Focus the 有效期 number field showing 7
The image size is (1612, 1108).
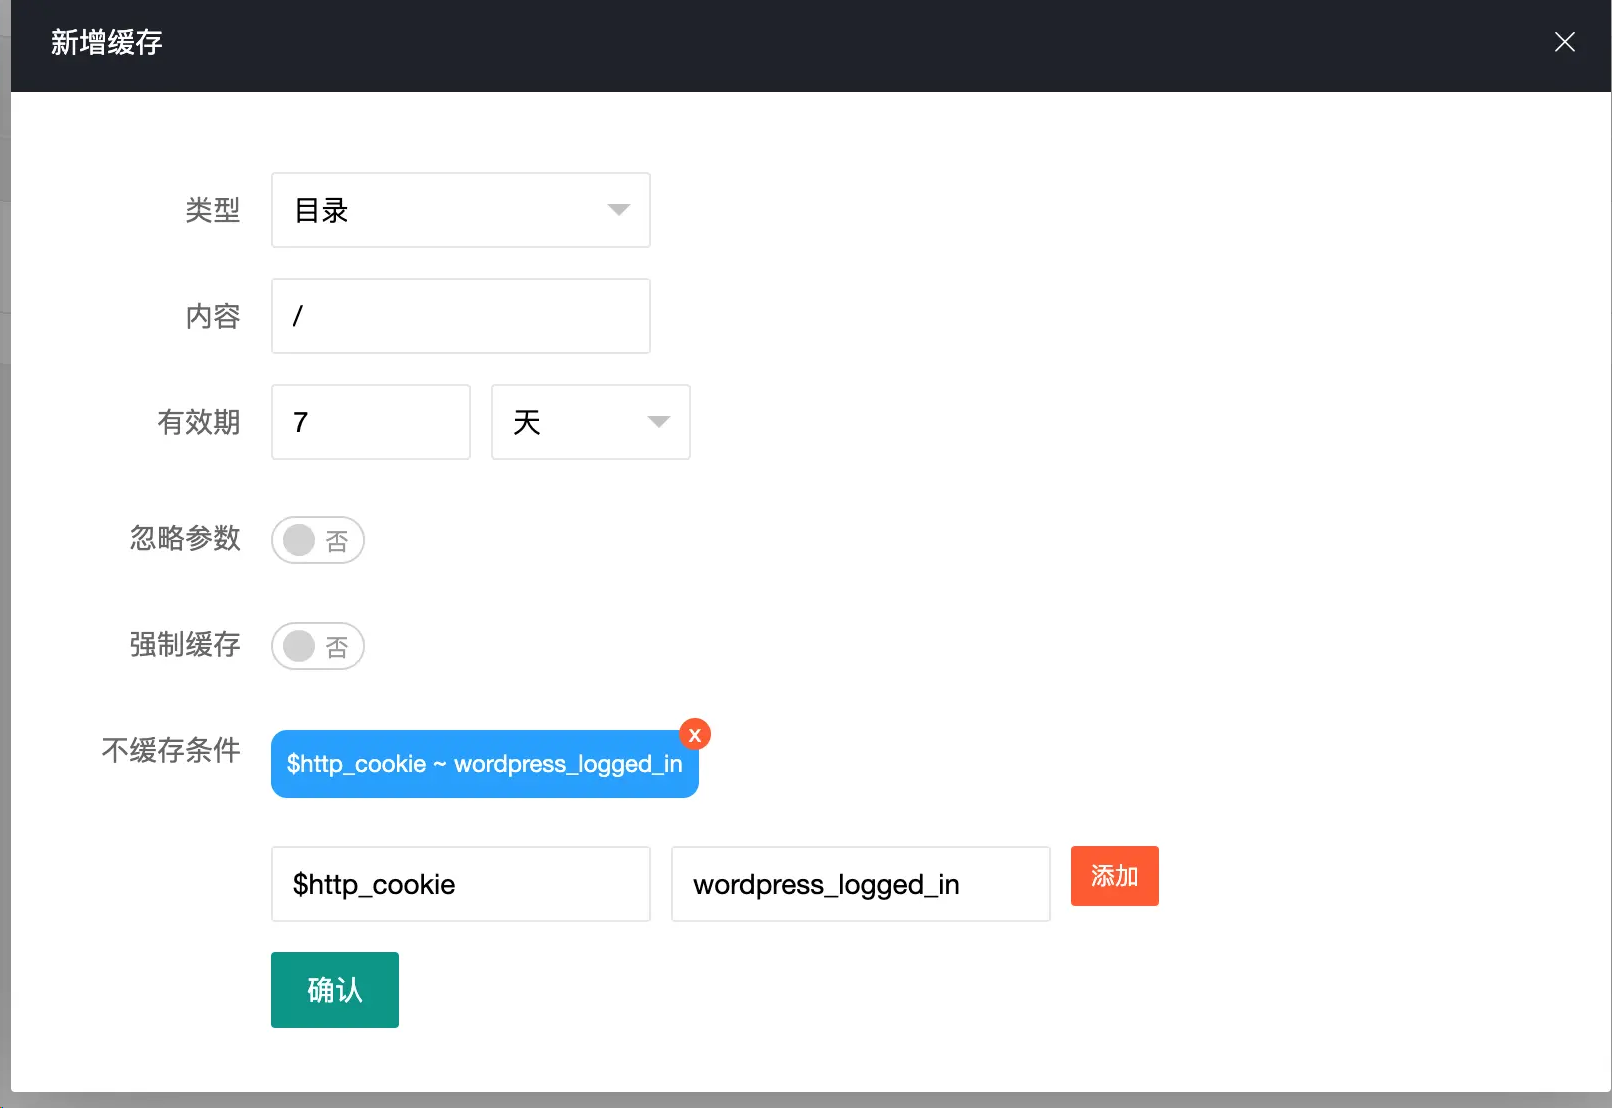click(x=370, y=422)
